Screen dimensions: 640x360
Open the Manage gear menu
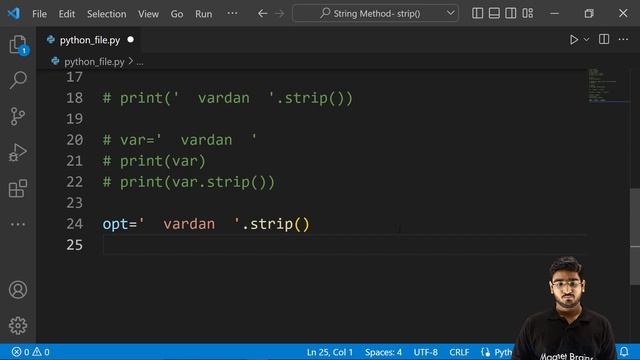pos(18,325)
